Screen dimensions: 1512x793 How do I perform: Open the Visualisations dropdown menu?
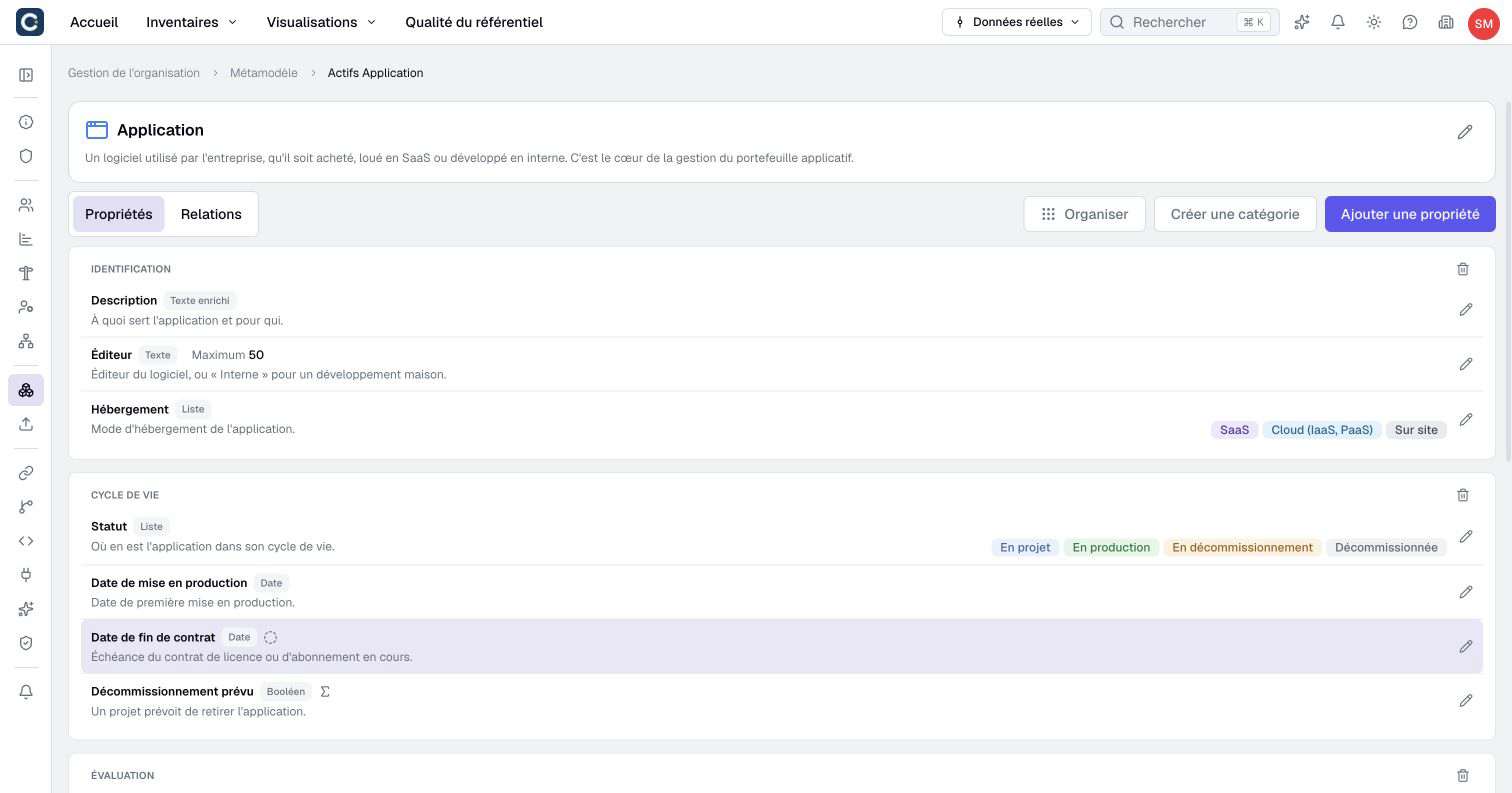click(x=321, y=22)
